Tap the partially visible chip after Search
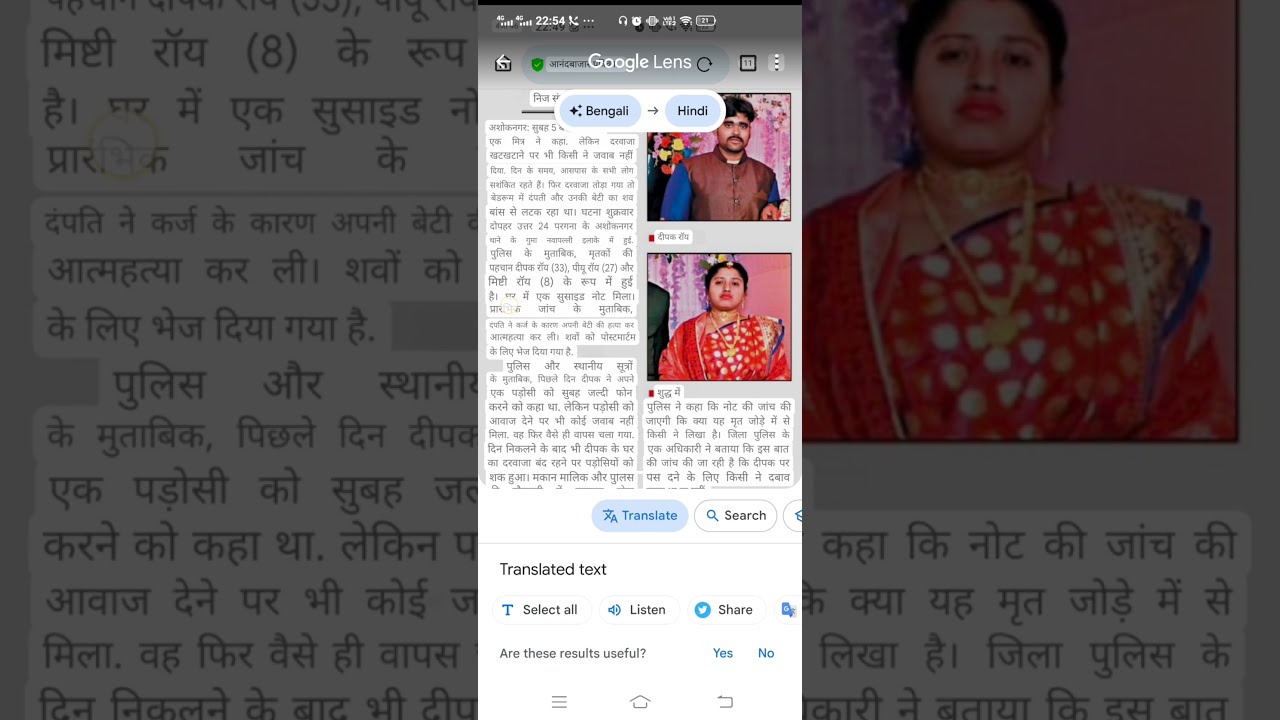 pos(794,516)
